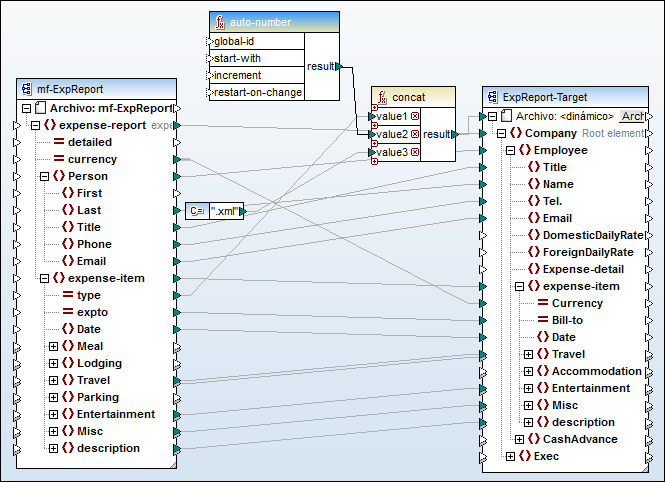Delete the value1 parameter in concat
The width and height of the screenshot is (665, 482).
click(414, 116)
